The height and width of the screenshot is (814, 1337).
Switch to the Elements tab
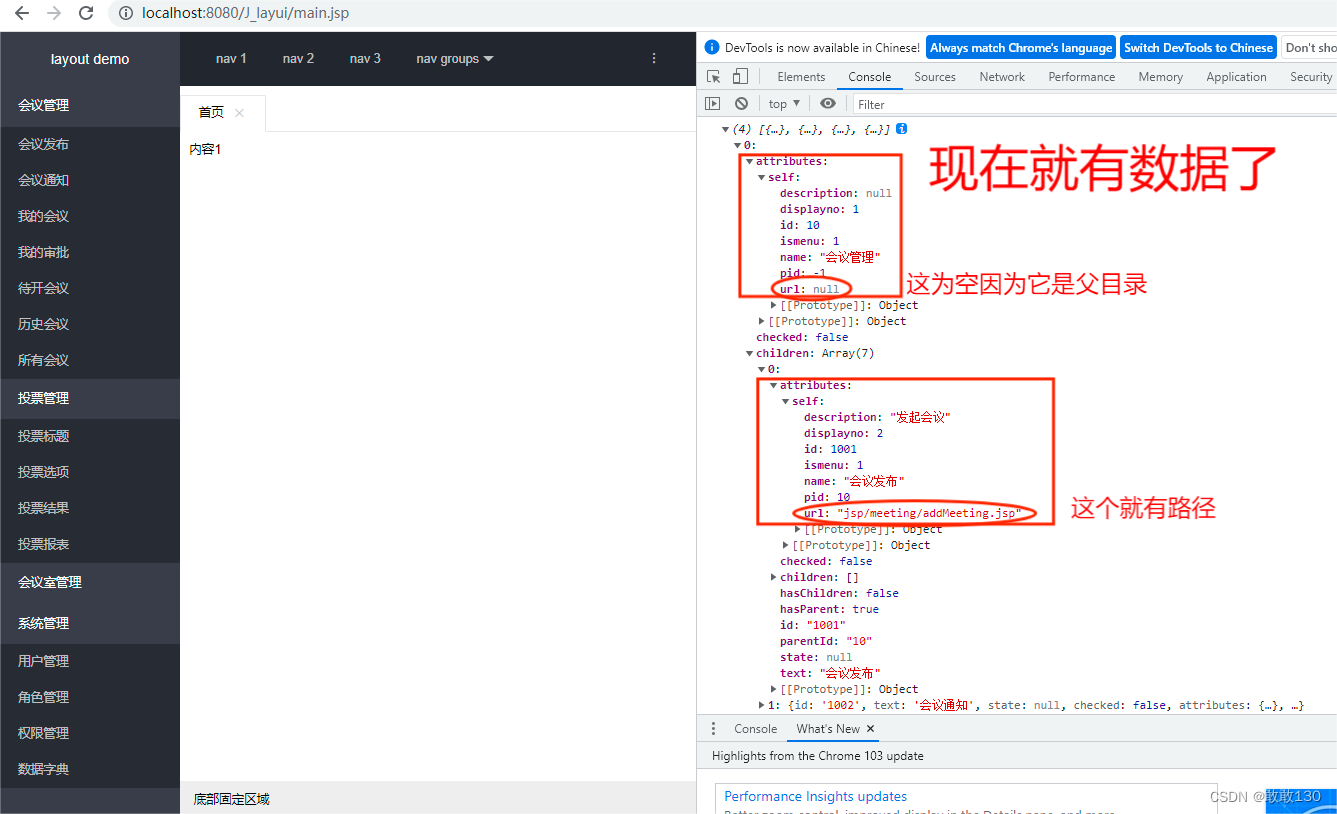pos(801,76)
